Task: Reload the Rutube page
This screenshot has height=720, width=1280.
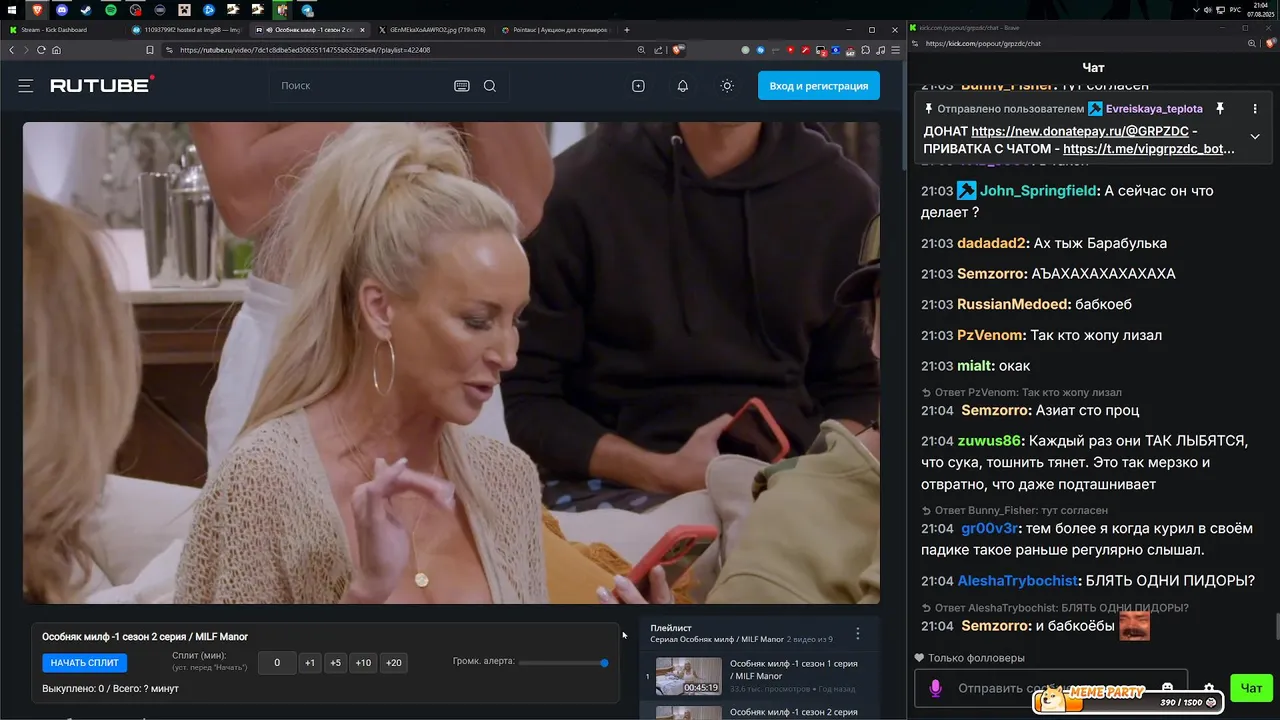Action: tap(41, 50)
